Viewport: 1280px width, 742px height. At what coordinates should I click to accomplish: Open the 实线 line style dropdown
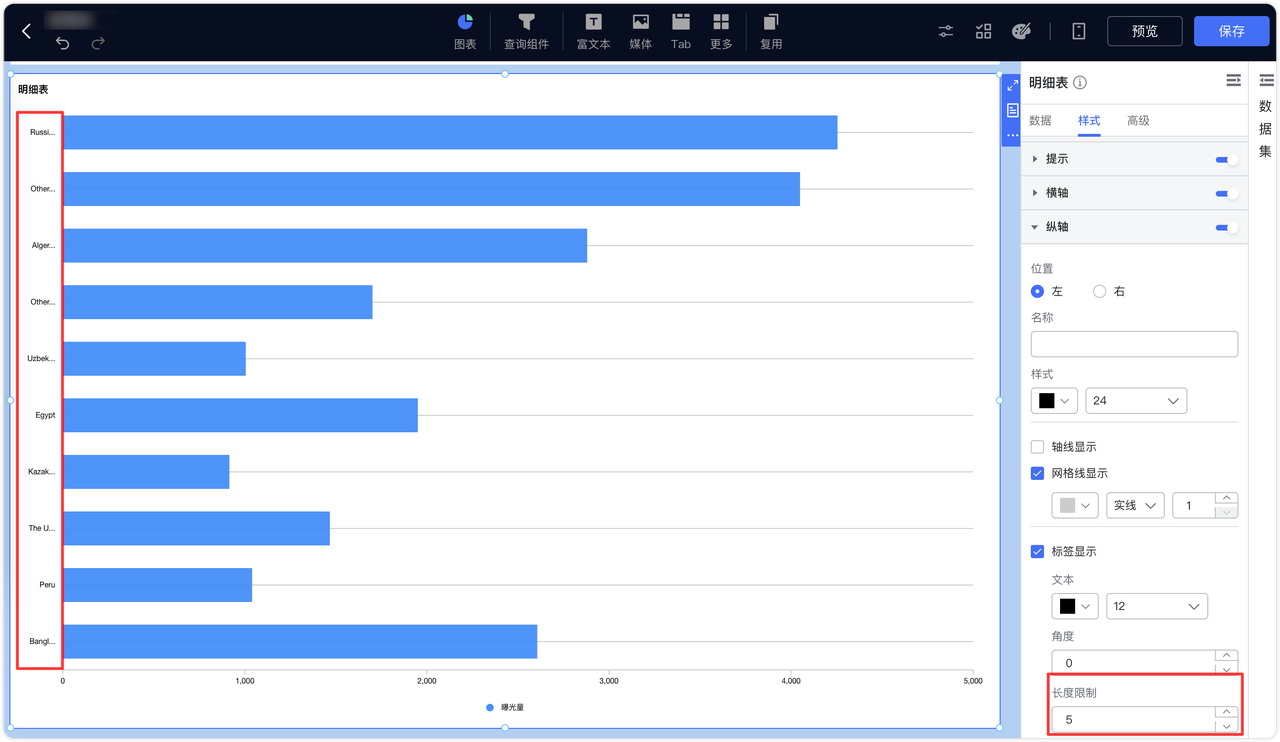click(x=1135, y=505)
